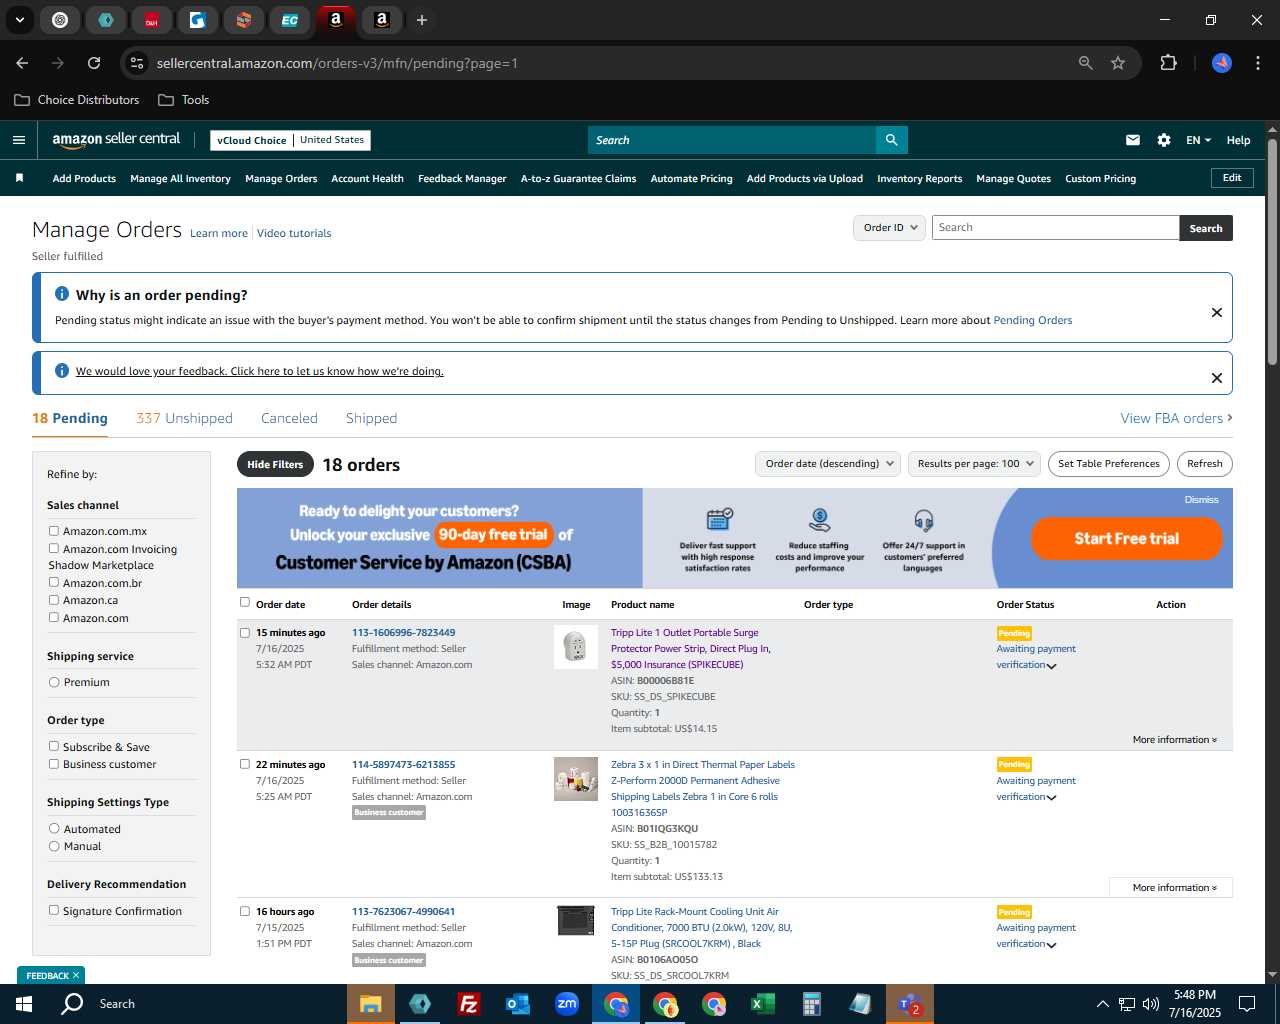
Task: Open the hamburger navigation menu
Action: [18, 140]
